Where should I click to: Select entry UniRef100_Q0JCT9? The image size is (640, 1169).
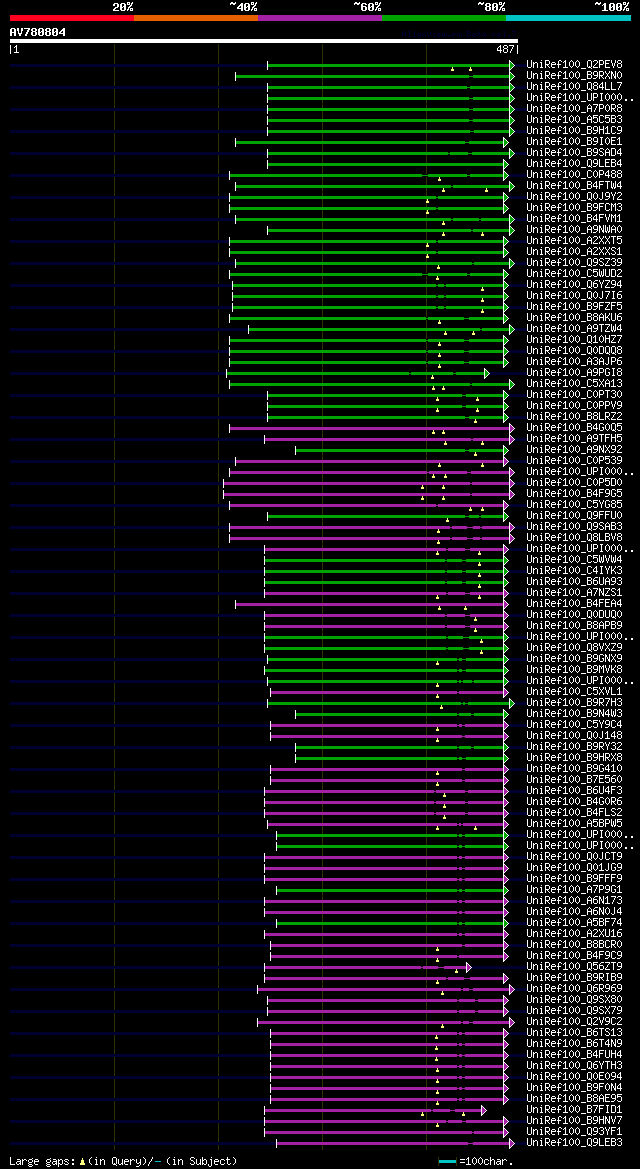[x=574, y=856]
